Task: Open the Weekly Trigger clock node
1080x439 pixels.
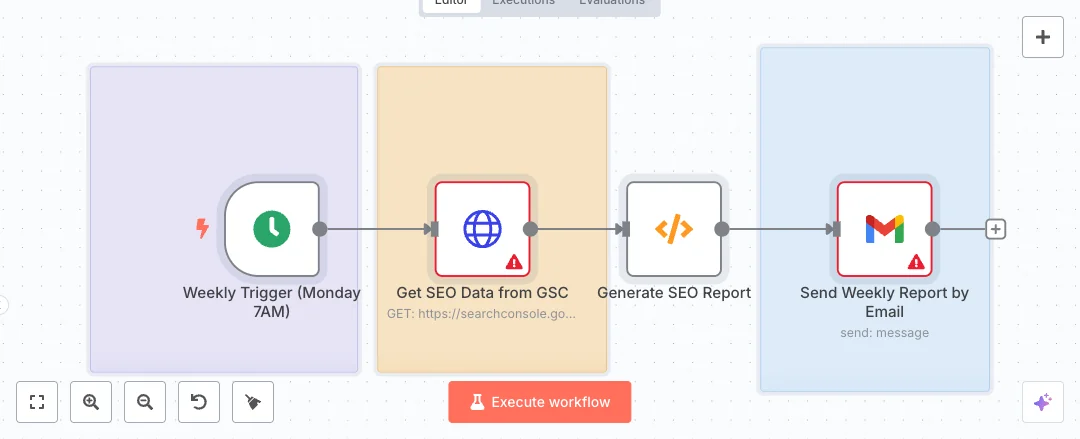Action: 271,229
